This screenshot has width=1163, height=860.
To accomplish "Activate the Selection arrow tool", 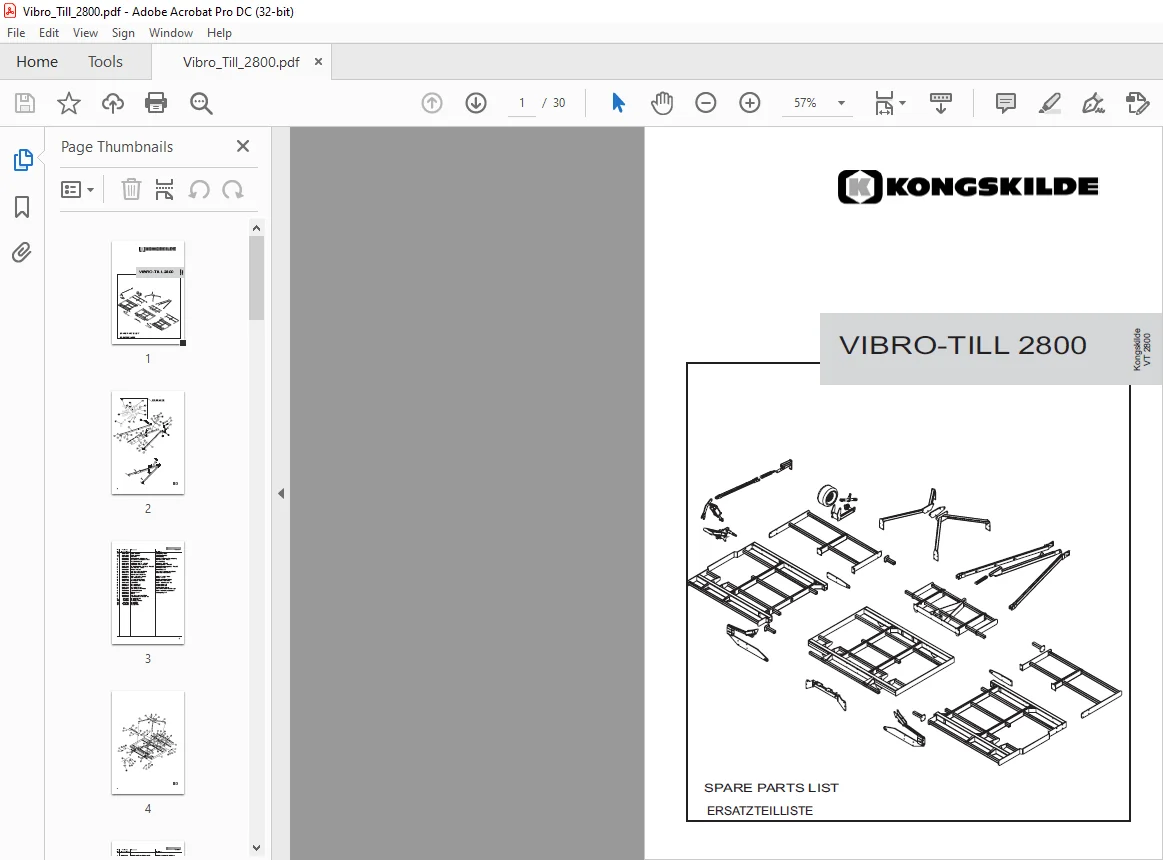I will tap(618, 103).
